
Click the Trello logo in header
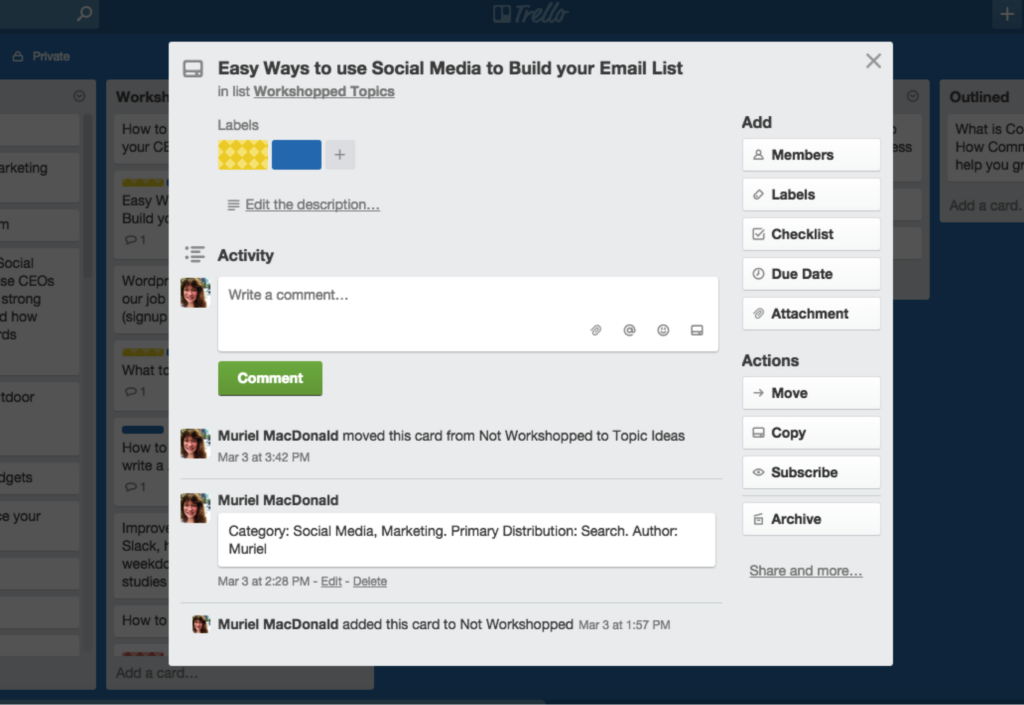(x=531, y=14)
